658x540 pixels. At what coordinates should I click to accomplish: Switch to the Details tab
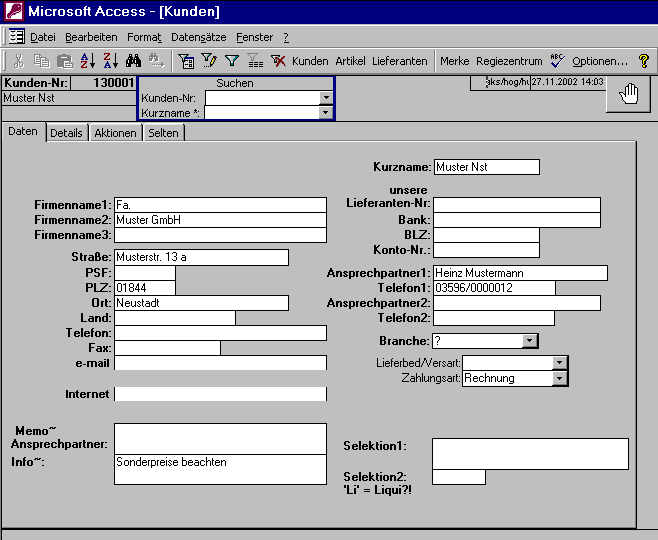pyautogui.click(x=67, y=133)
